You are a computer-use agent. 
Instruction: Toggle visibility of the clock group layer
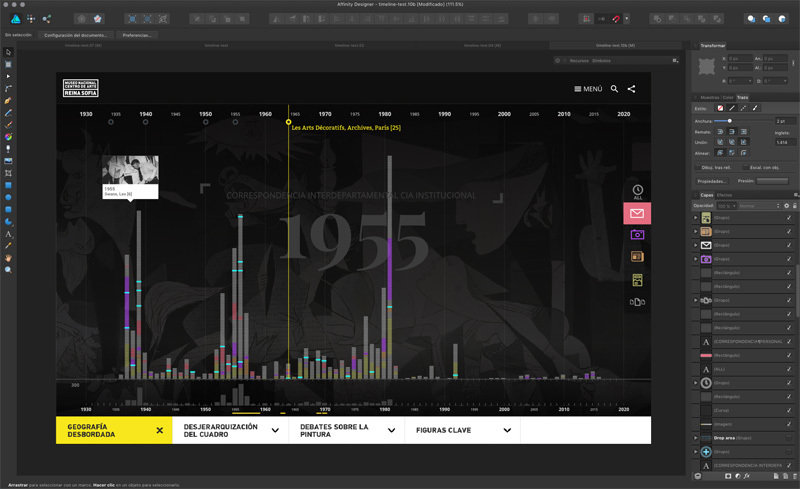(789, 383)
